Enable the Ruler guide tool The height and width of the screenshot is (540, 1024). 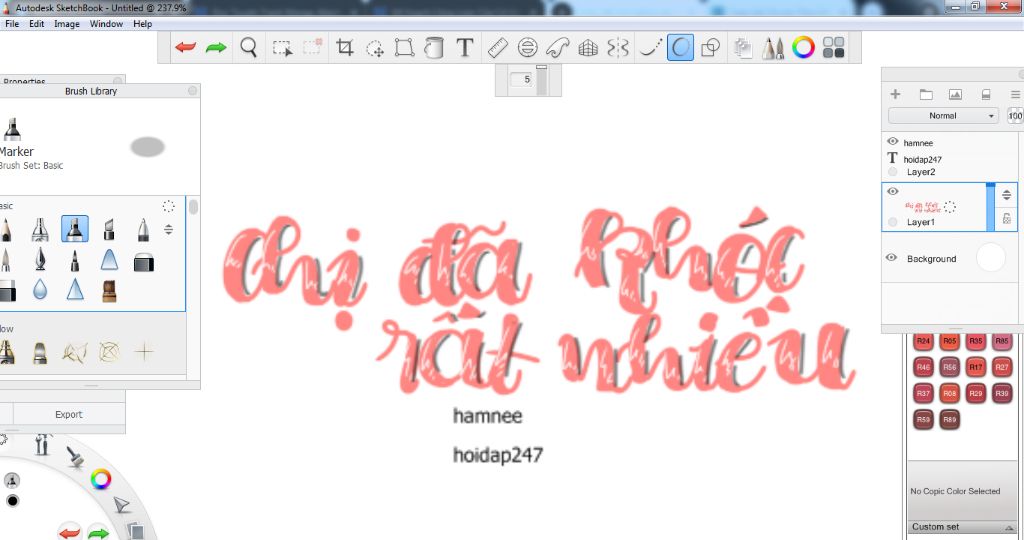498,47
